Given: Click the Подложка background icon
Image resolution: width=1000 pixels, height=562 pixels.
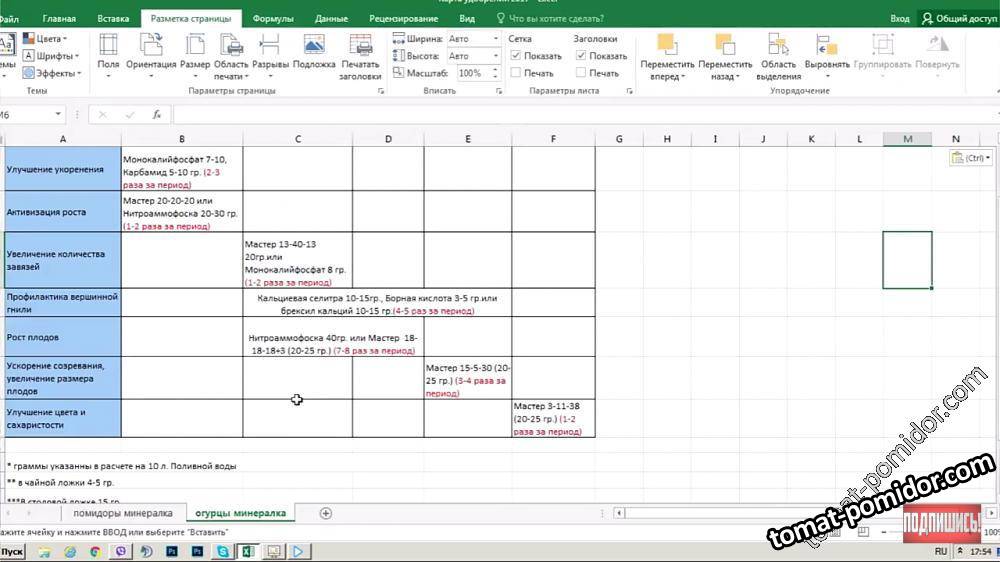Looking at the screenshot, I should 314,52.
